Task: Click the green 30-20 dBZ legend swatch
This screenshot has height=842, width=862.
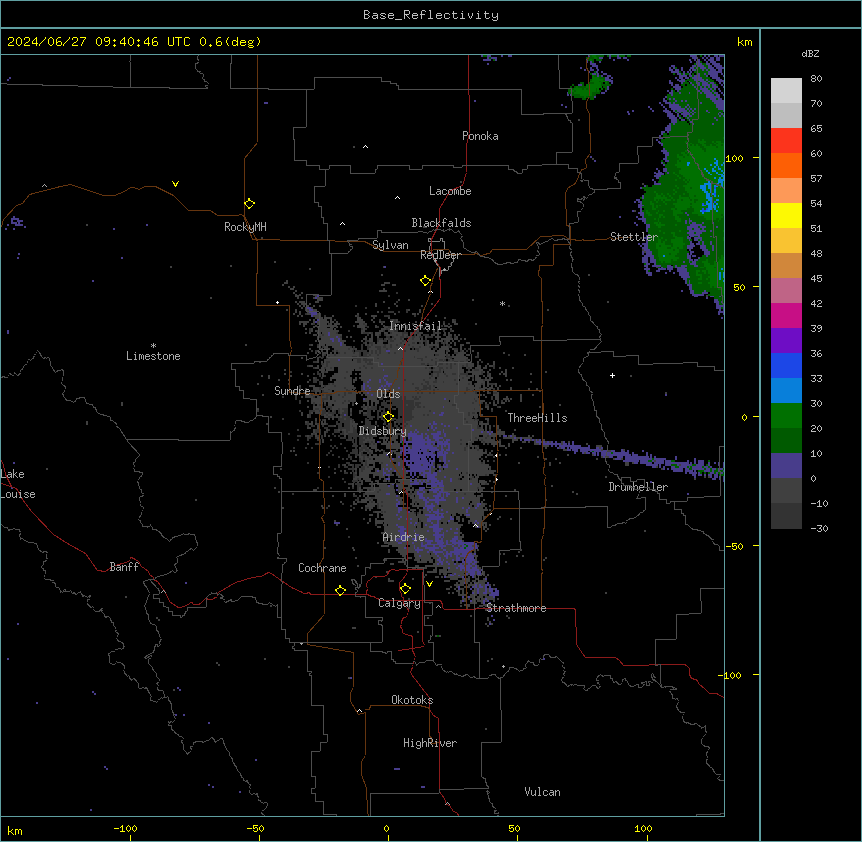Action: click(x=786, y=416)
